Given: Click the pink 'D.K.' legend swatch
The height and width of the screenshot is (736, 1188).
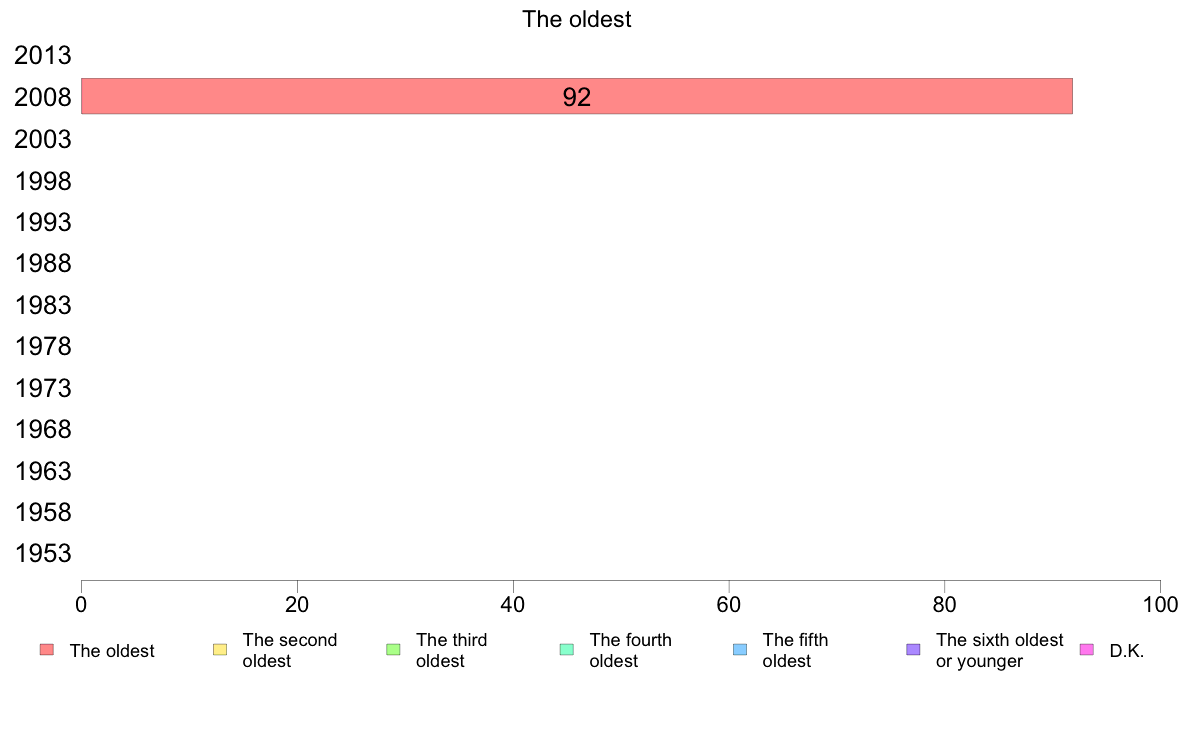Looking at the screenshot, I should pyautogui.click(x=1086, y=650).
